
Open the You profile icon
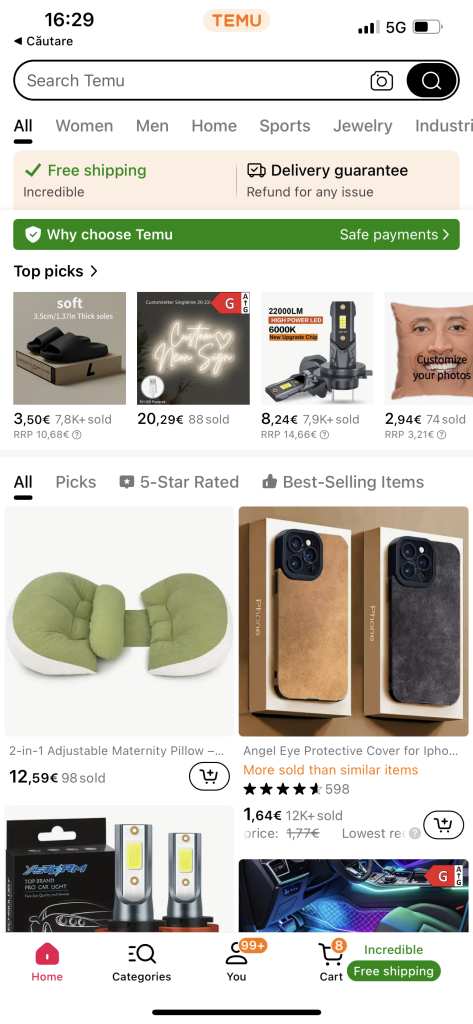pyautogui.click(x=236, y=961)
